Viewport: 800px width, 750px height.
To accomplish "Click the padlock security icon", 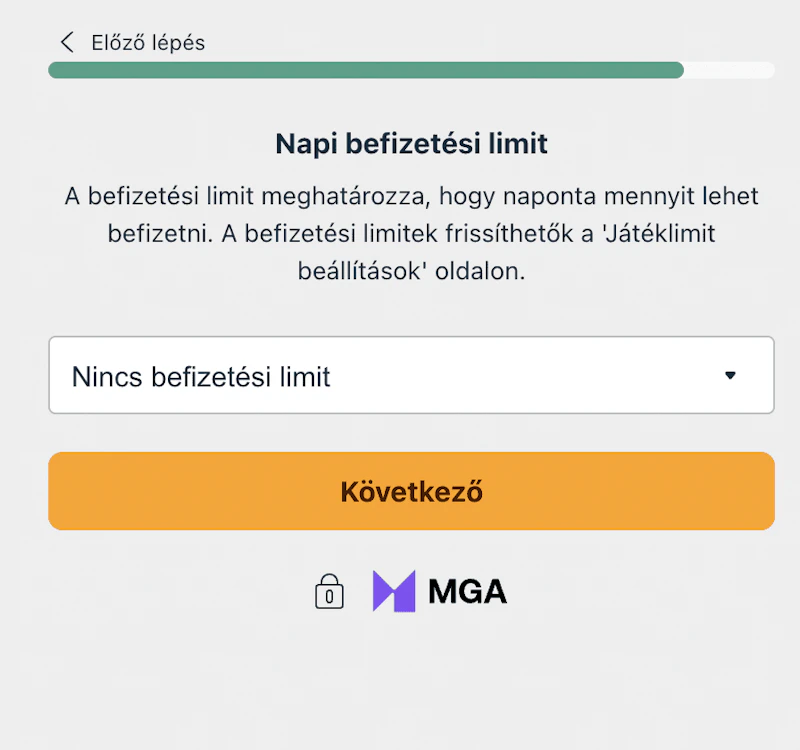I will click(x=329, y=591).
